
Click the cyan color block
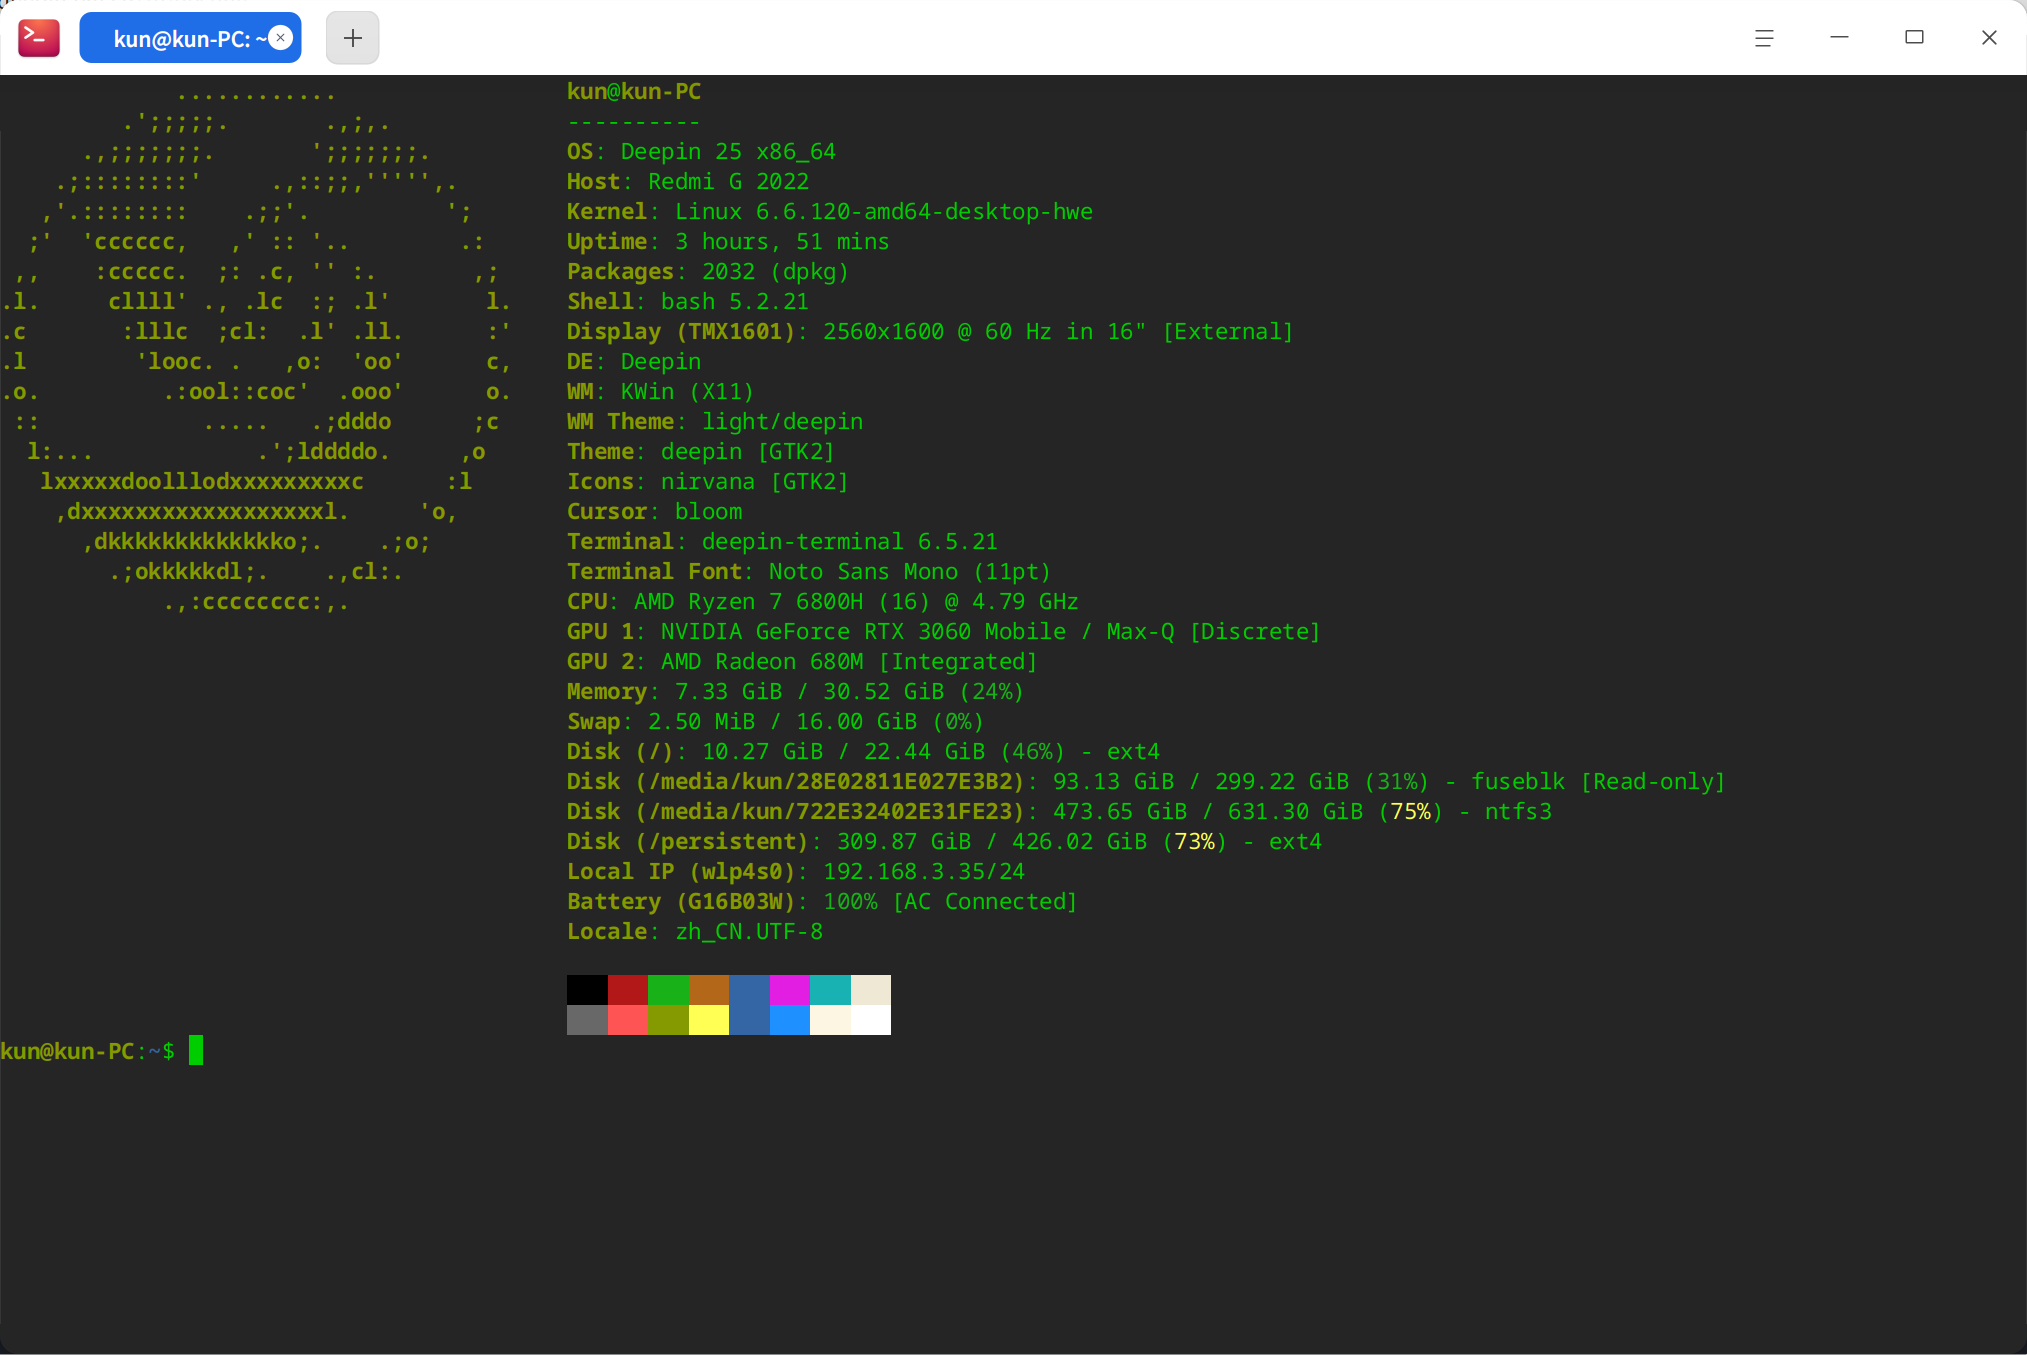[x=830, y=989]
